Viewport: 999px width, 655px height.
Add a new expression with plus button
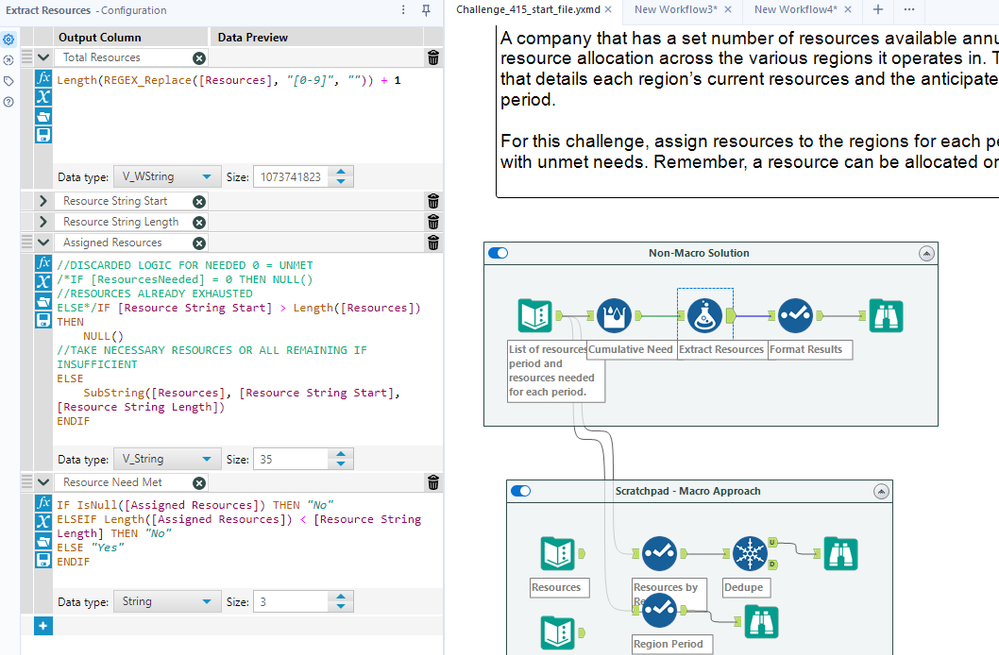(43, 625)
